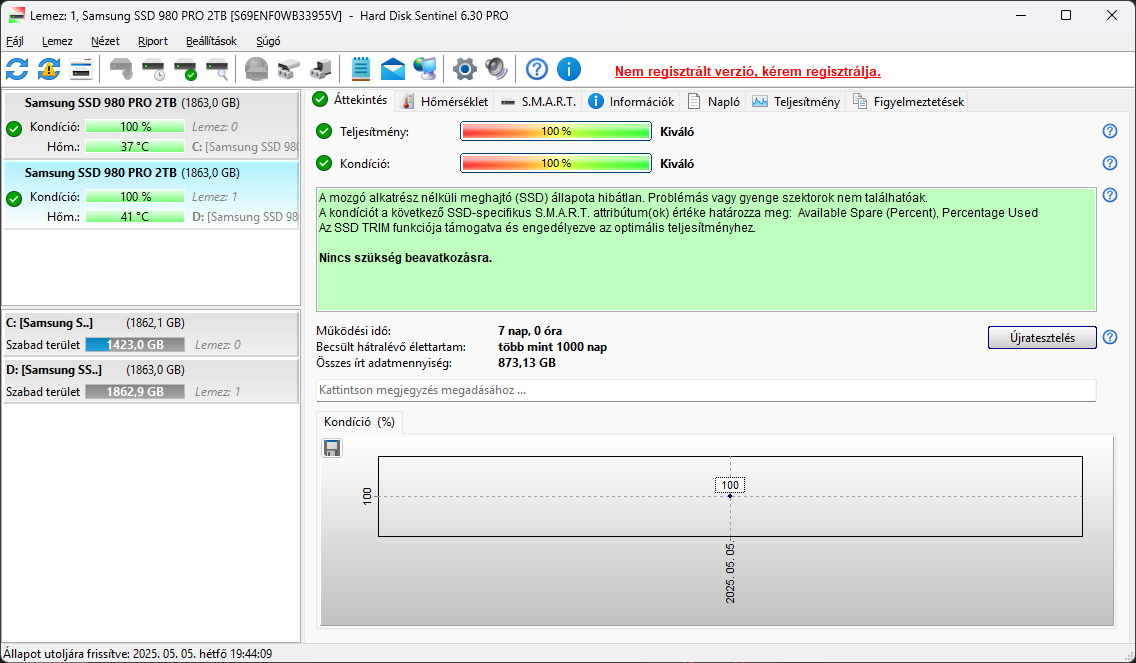Switch to the Napló tab

coord(714,102)
